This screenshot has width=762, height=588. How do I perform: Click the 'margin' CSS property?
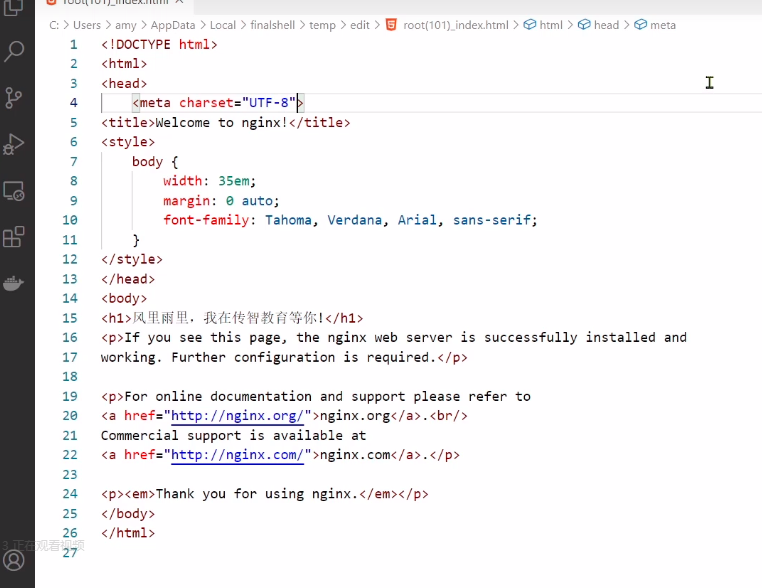coord(187,201)
